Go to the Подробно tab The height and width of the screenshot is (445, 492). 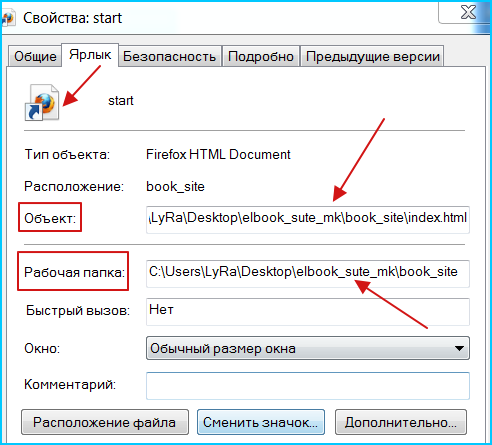point(261,56)
